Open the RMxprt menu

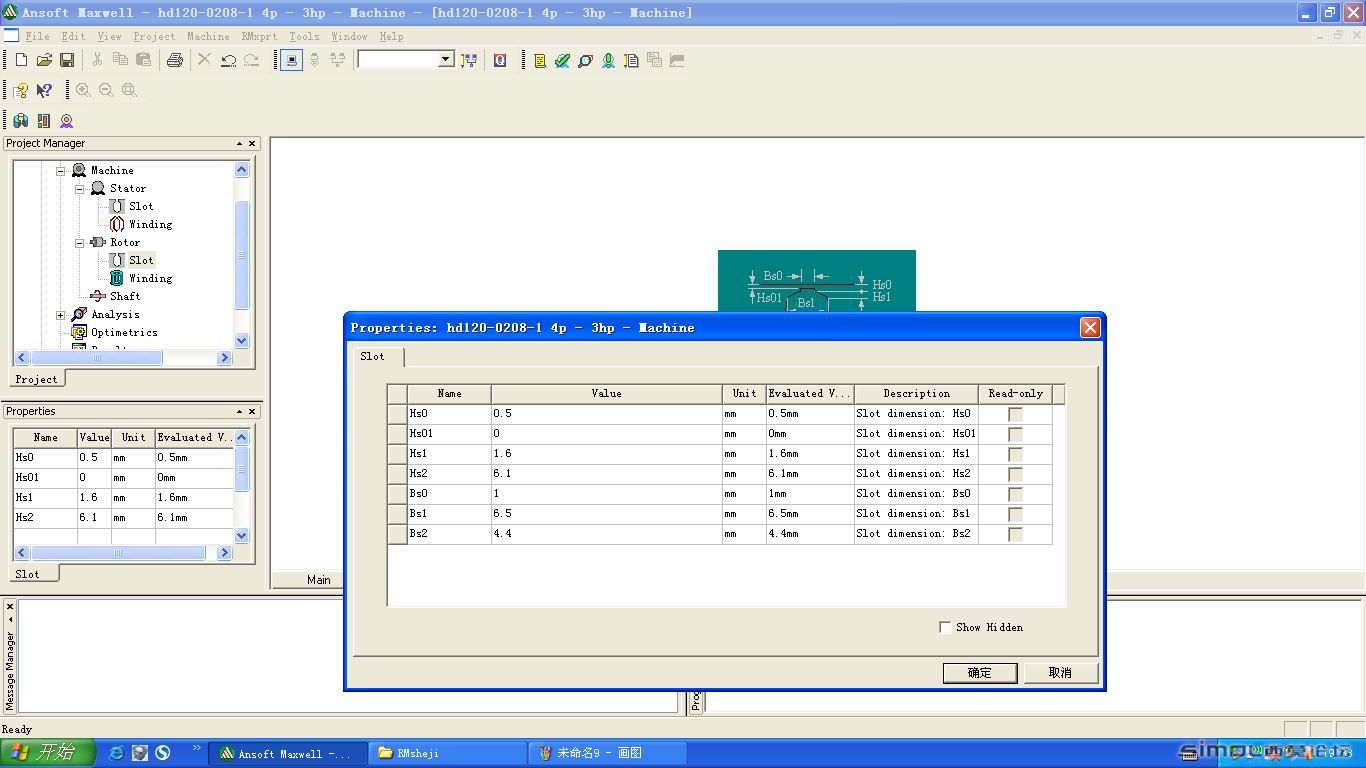coord(259,36)
